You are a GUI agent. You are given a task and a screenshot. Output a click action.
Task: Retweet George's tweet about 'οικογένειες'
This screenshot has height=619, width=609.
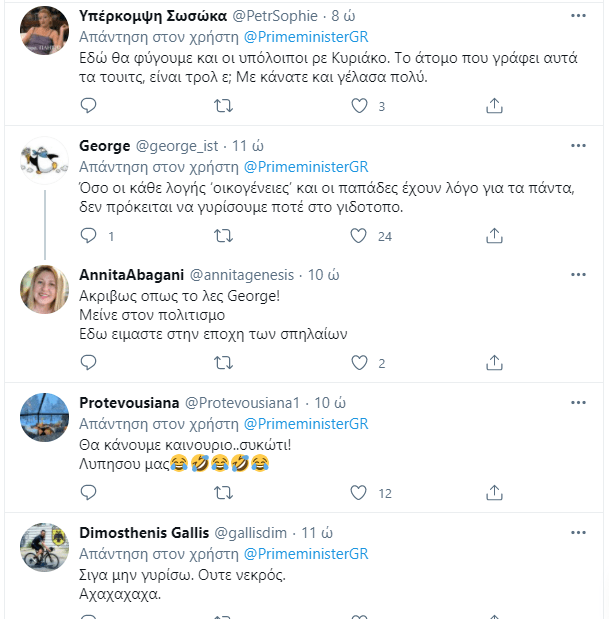224,236
